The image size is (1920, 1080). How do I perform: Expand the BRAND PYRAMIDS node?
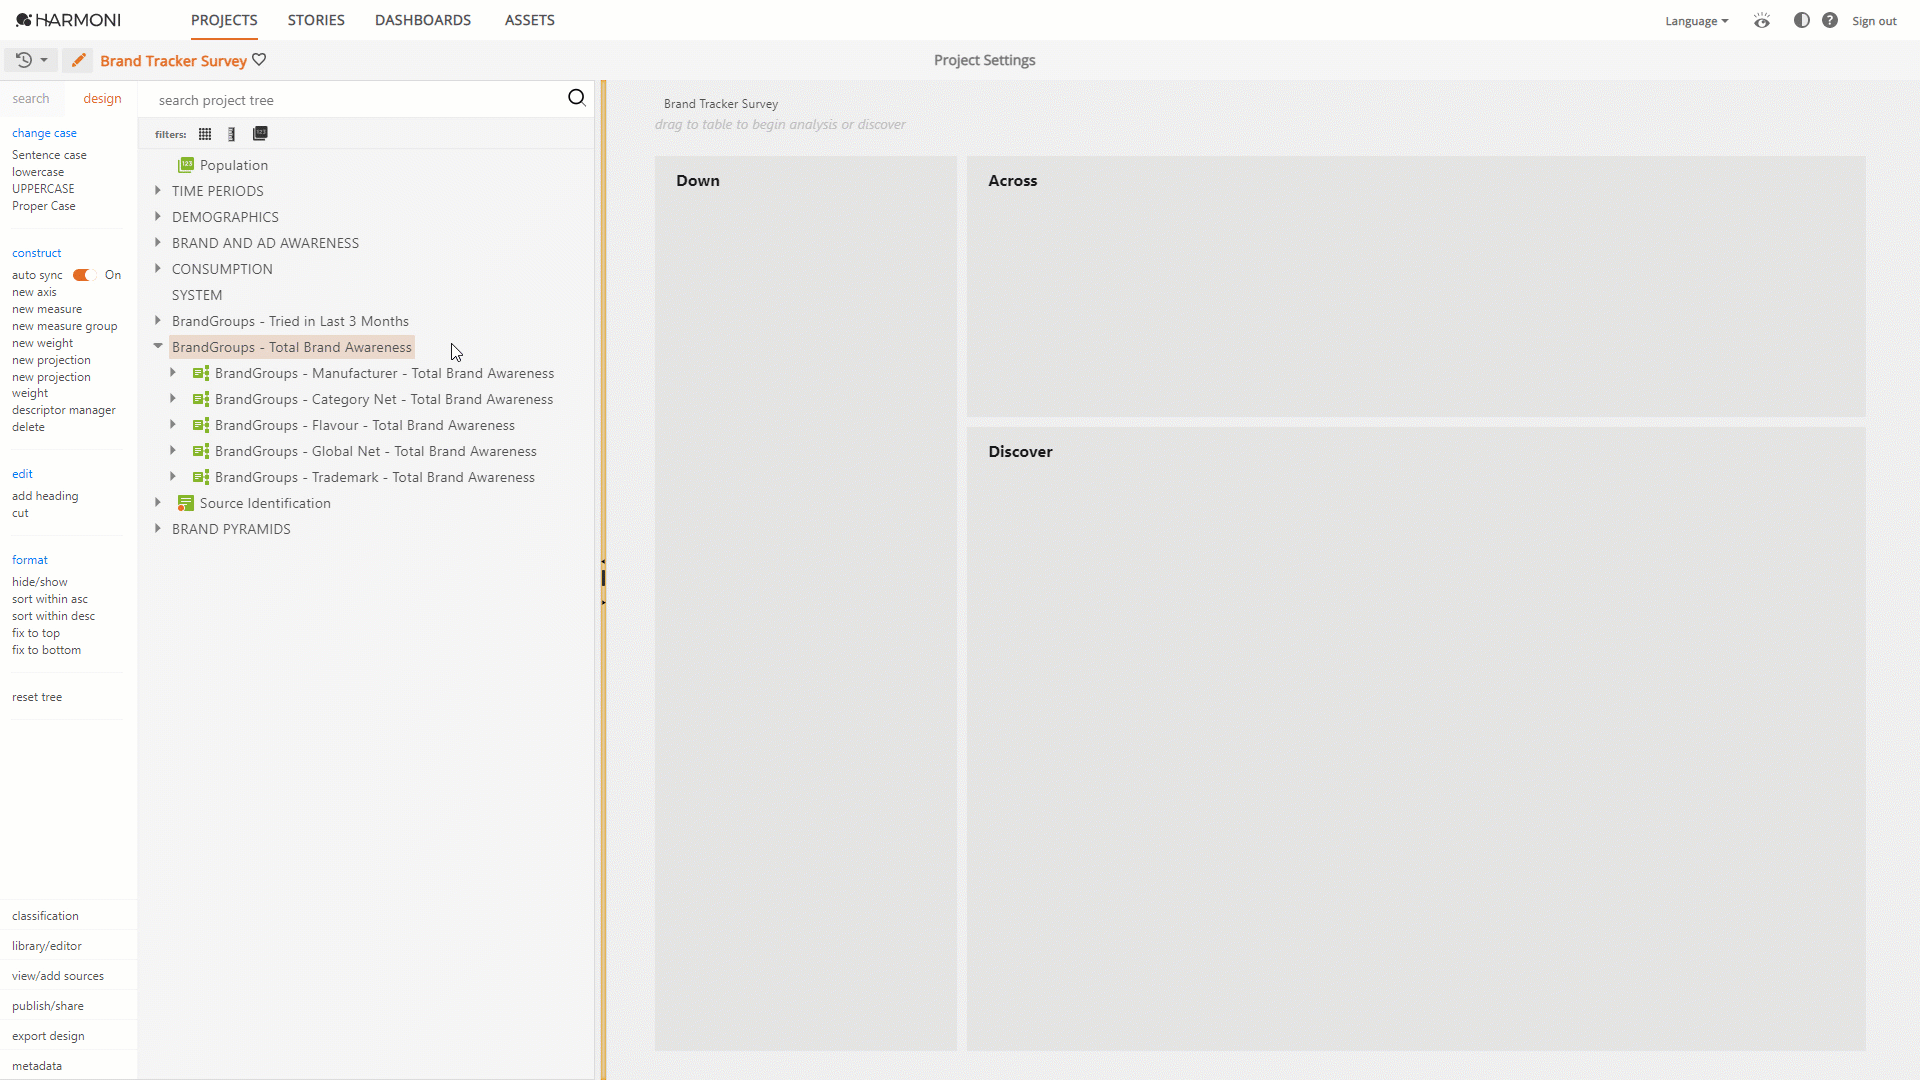point(158,528)
